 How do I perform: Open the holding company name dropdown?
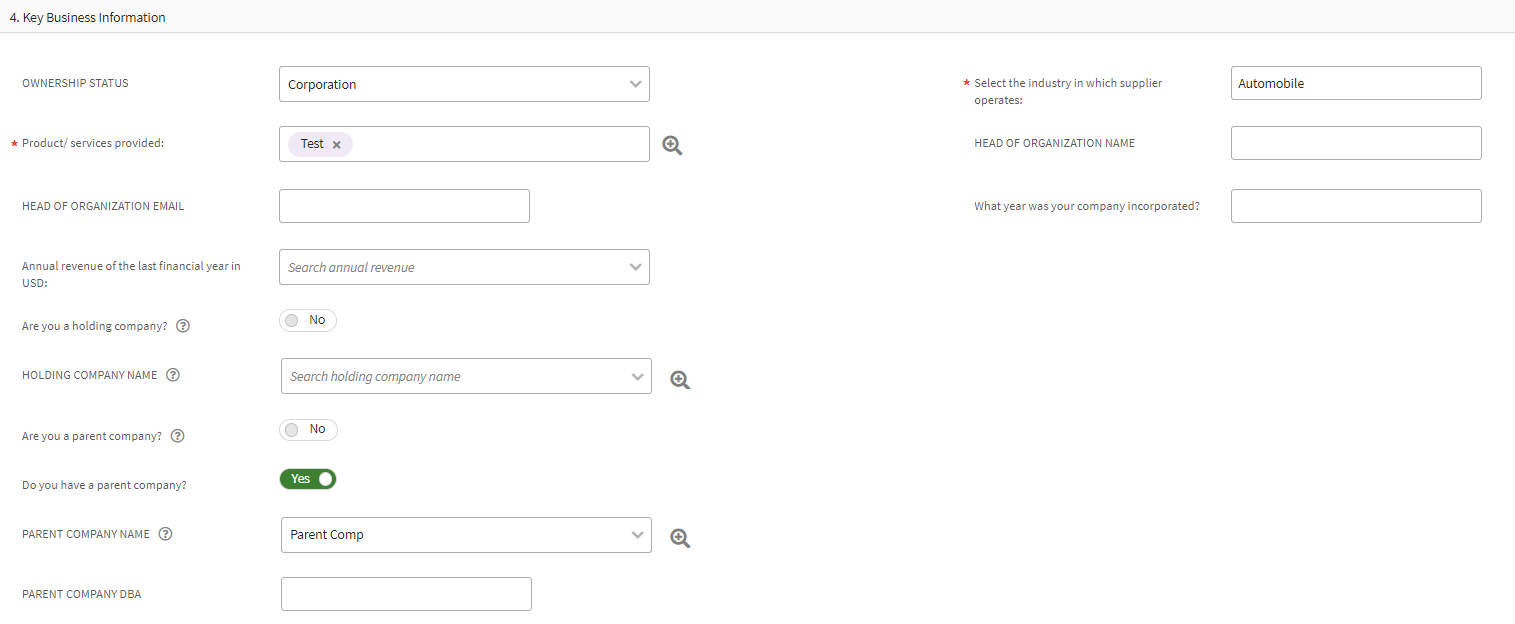(x=466, y=376)
